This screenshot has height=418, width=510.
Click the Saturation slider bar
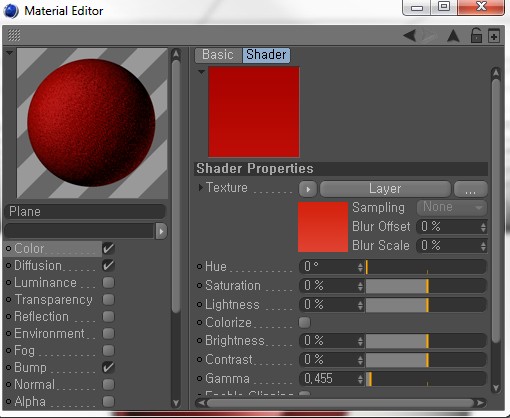point(426,286)
